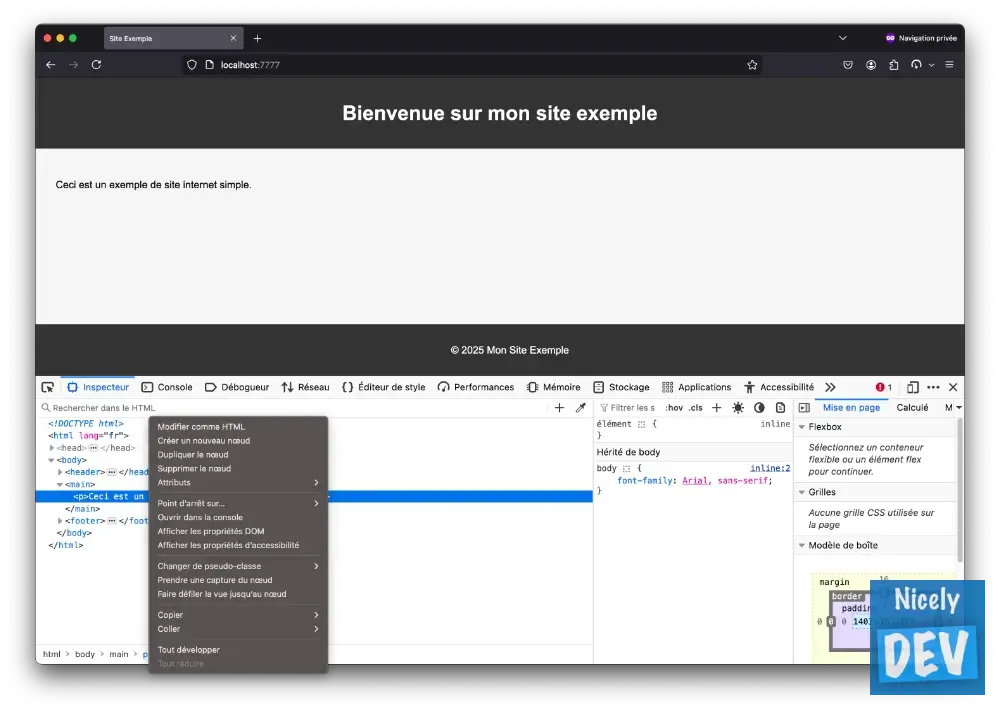Toggle dark color scheme simulation icon

(x=759, y=407)
